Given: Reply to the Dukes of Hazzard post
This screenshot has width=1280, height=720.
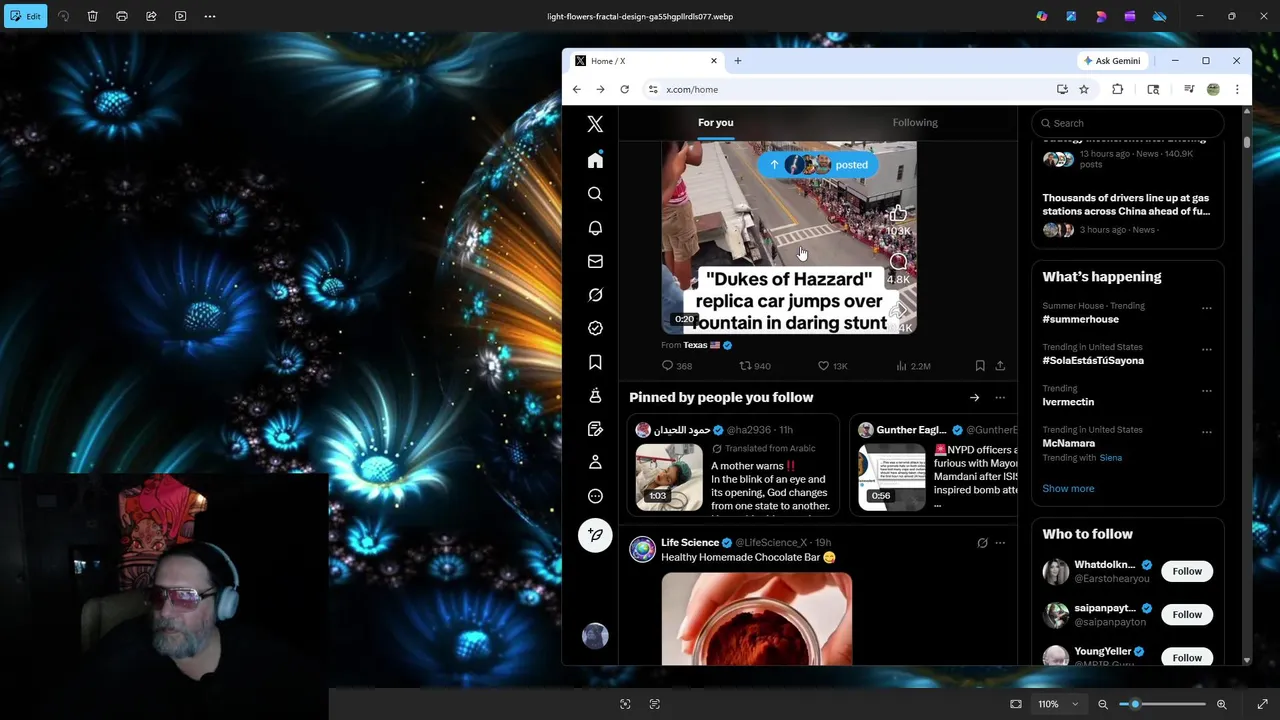Looking at the screenshot, I should pyautogui.click(x=677, y=366).
